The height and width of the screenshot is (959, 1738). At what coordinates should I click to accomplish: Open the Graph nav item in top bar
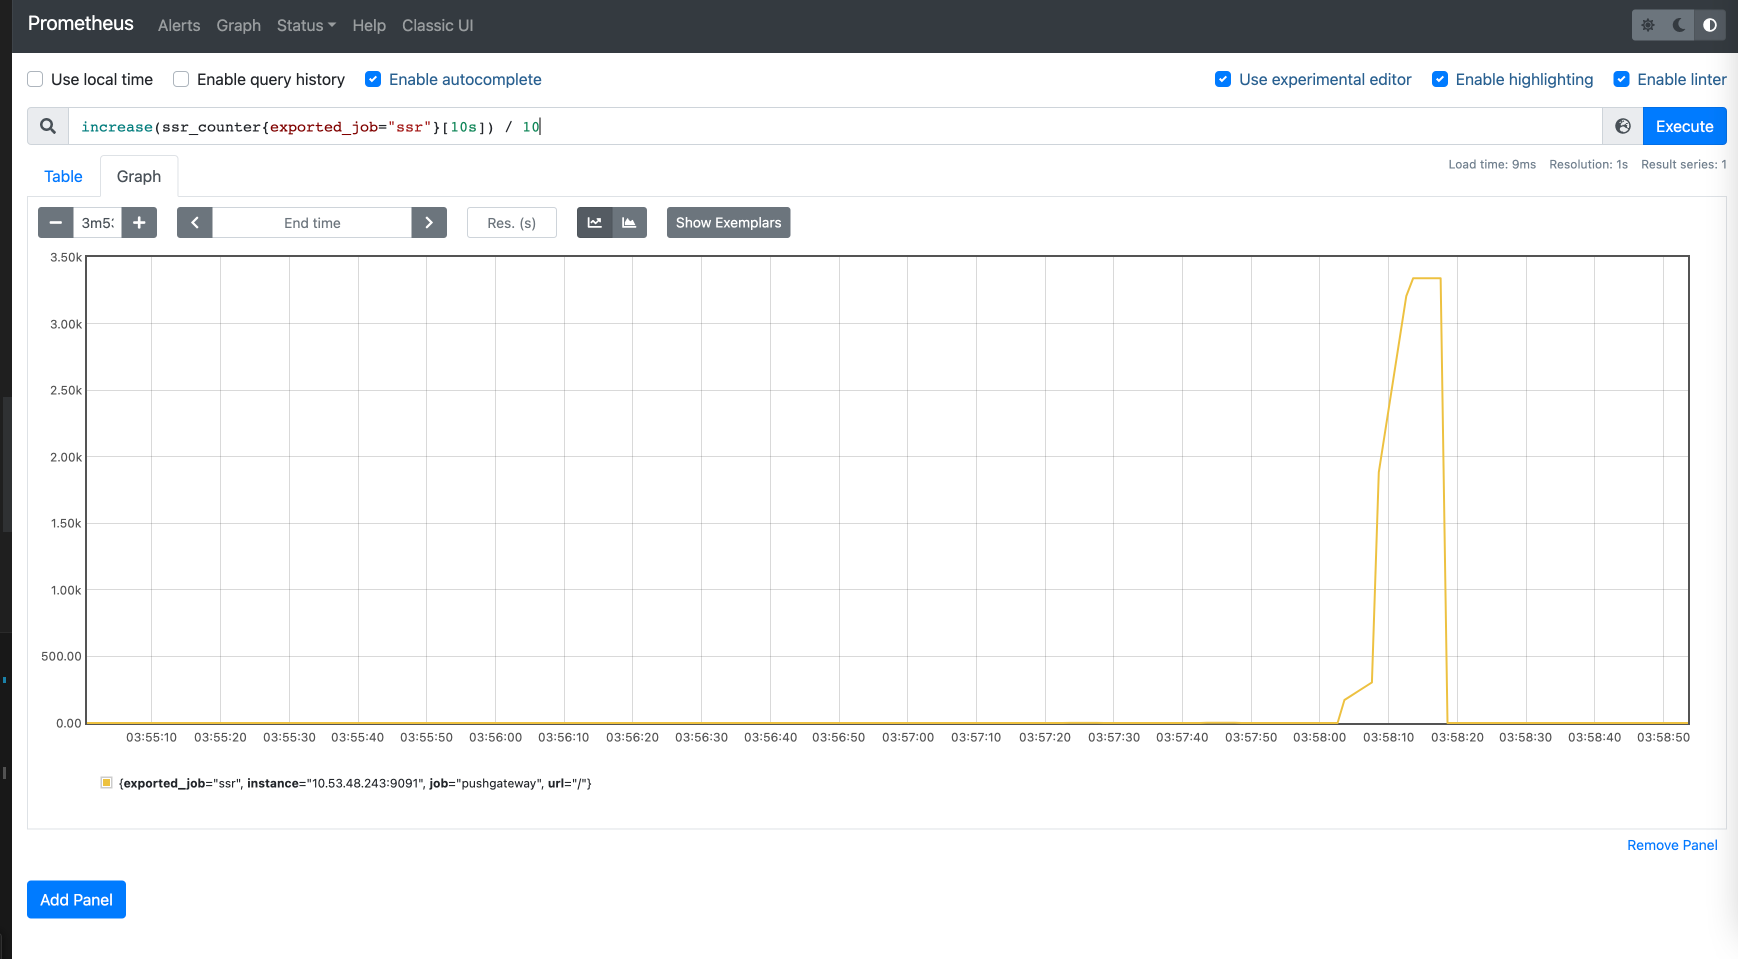[x=238, y=25]
